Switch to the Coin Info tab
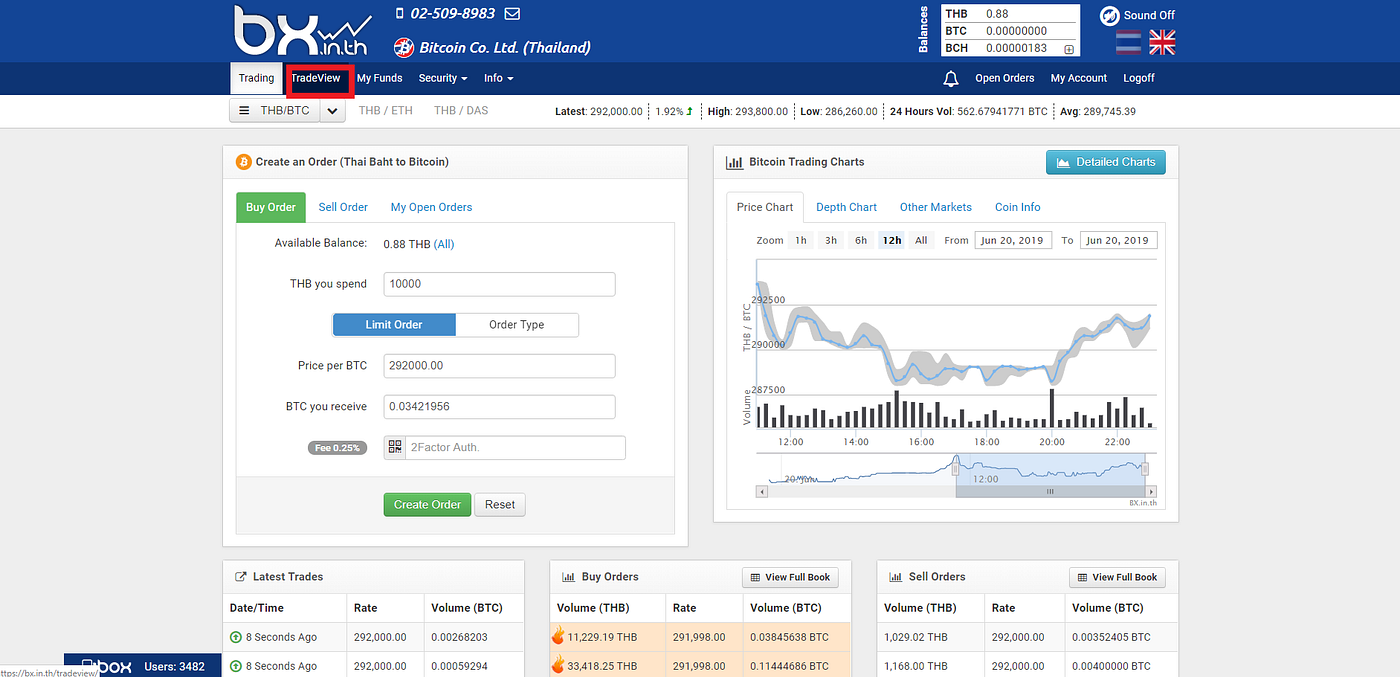This screenshot has width=1400, height=677. (x=1017, y=207)
